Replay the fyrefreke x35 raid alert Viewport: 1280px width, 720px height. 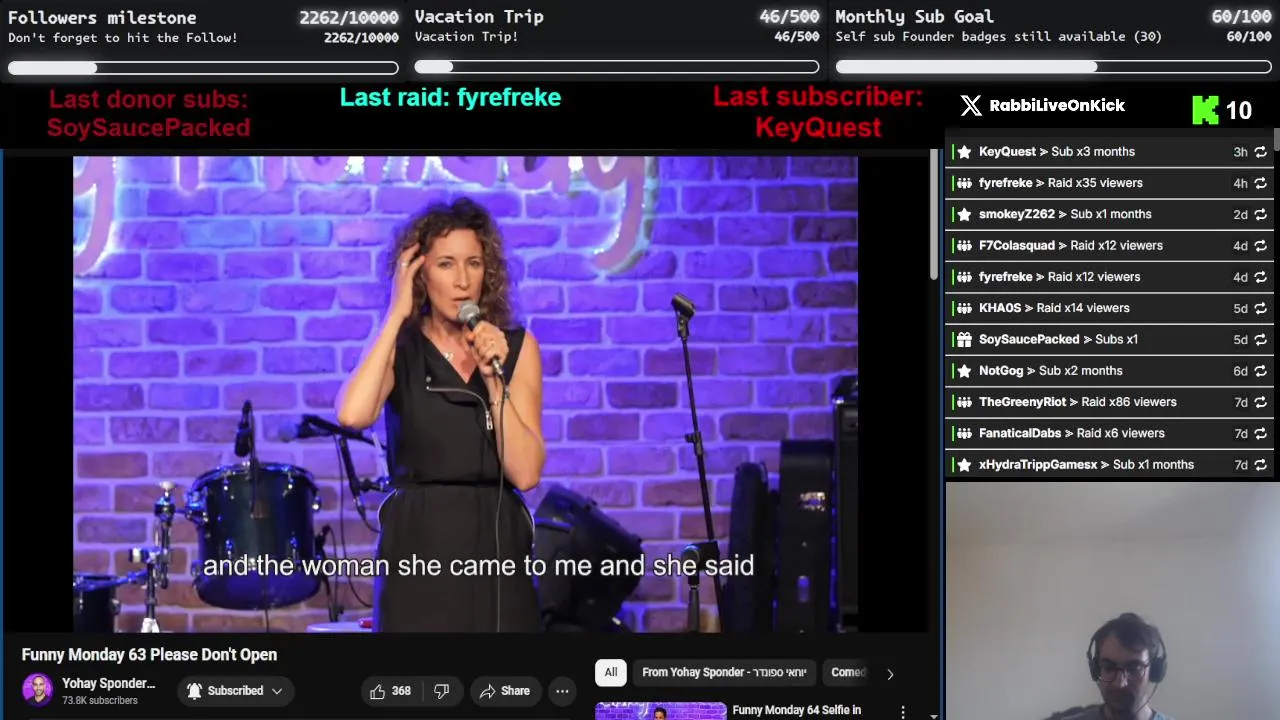(1260, 183)
